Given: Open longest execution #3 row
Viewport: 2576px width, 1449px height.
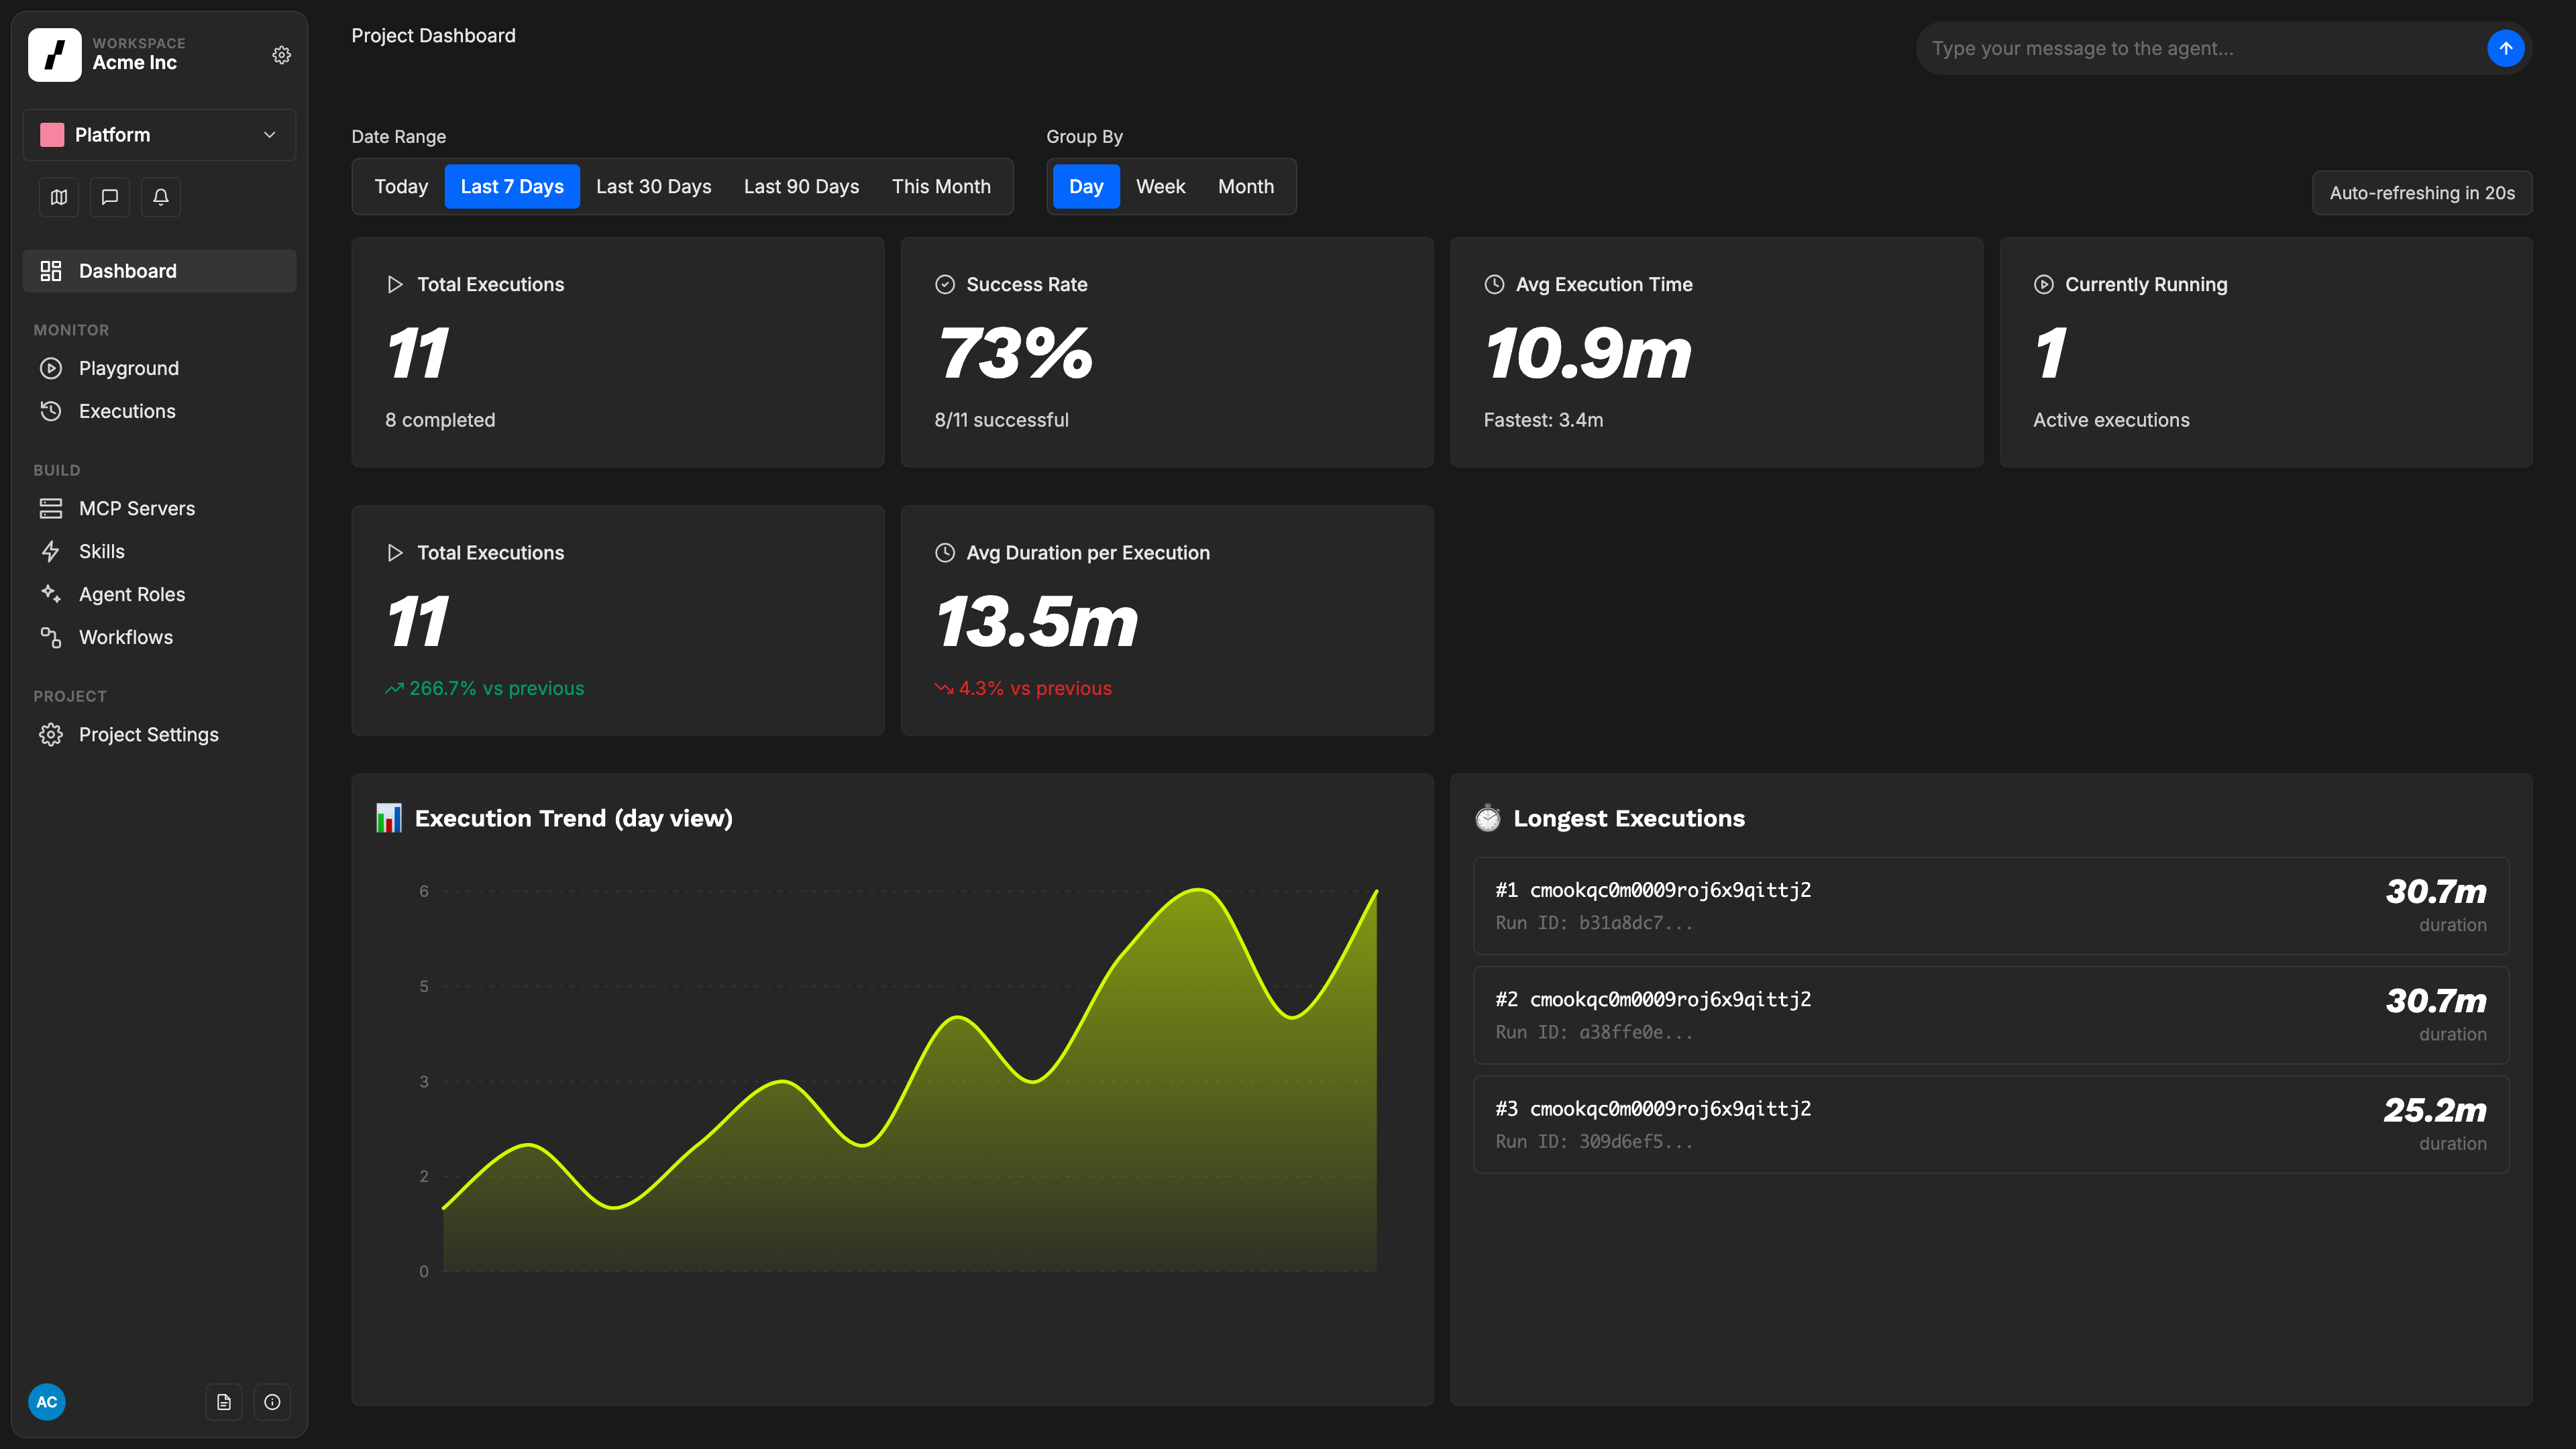Looking at the screenshot, I should 1991,1124.
